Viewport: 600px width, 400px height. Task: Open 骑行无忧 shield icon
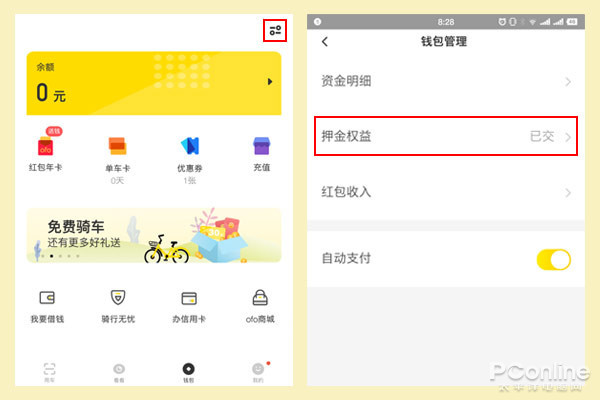118,297
